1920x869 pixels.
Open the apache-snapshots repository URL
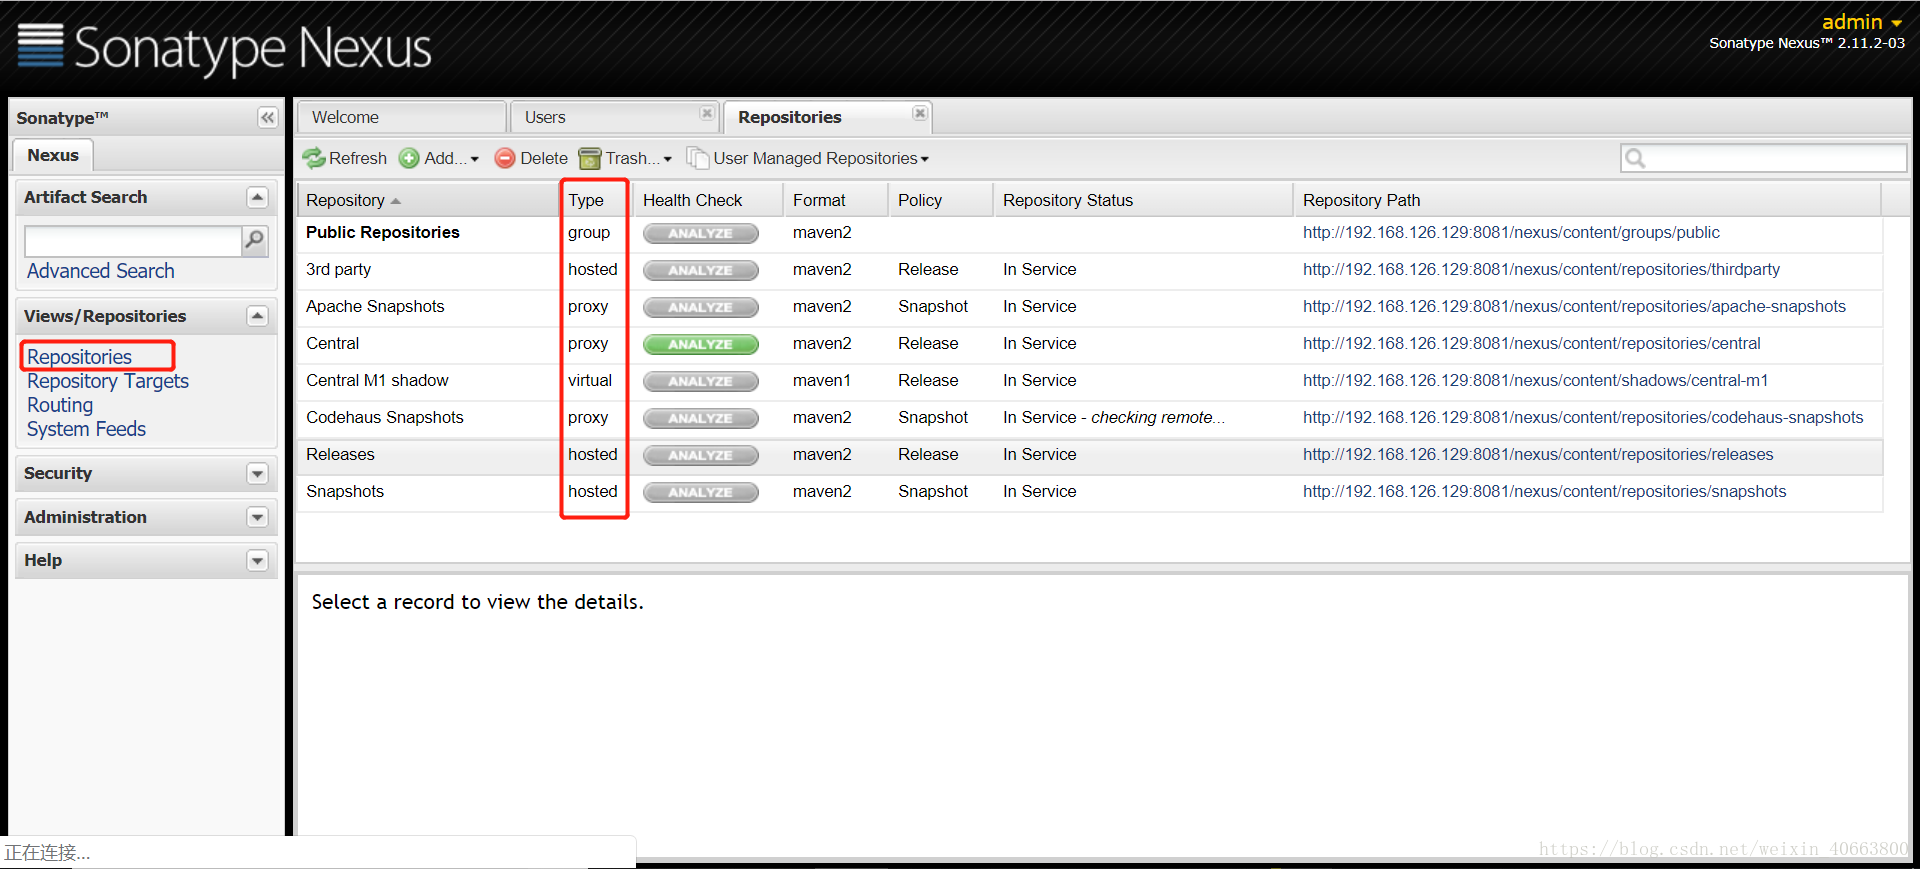(x=1574, y=307)
